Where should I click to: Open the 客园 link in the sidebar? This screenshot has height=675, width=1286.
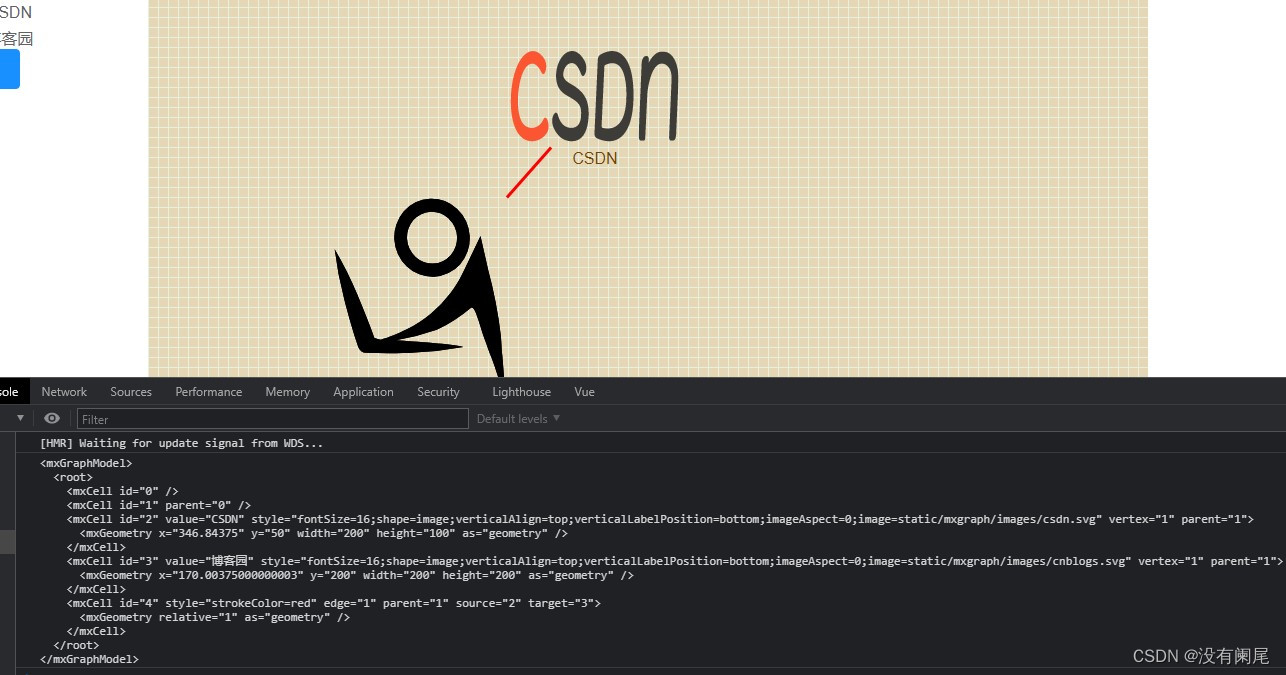tap(17, 38)
